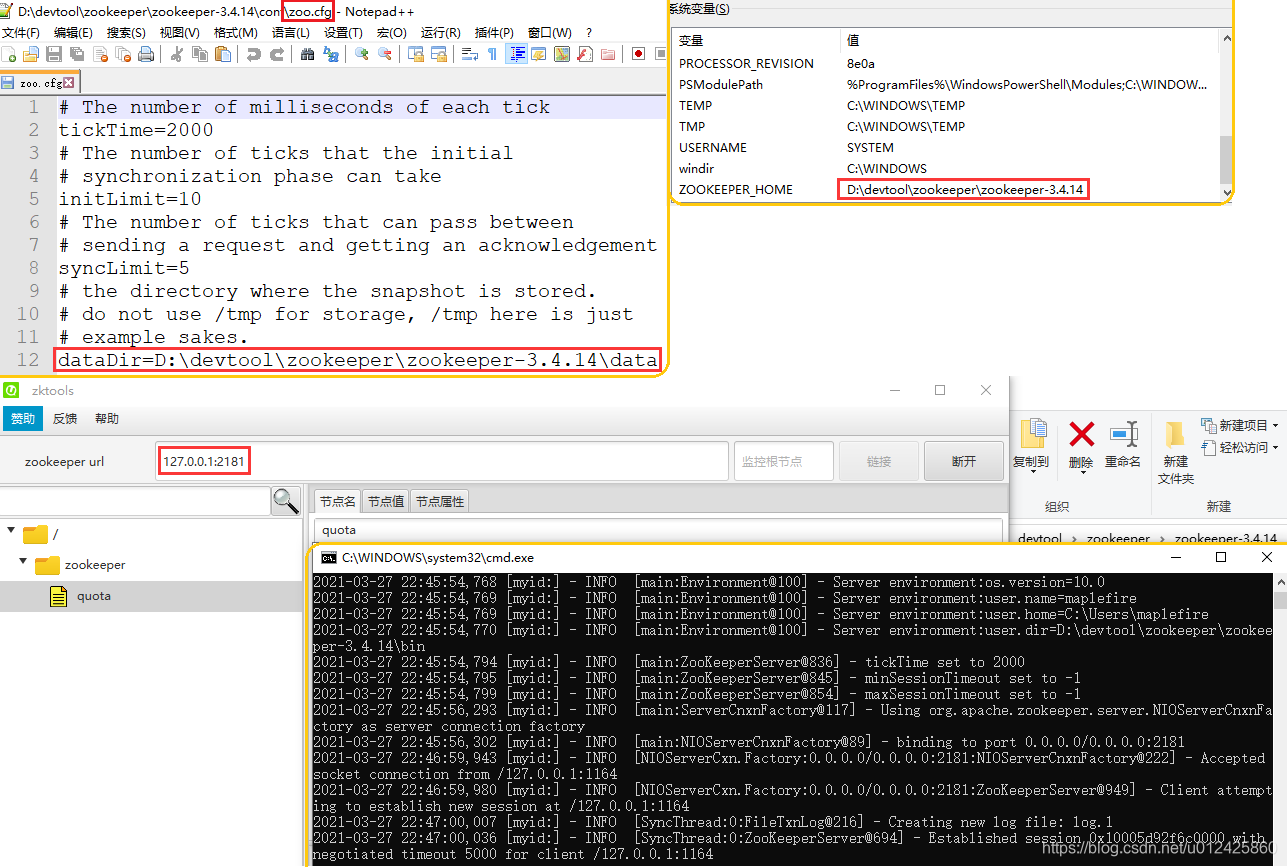1287x867 pixels.
Task: Select the zoo.cfg document tab
Action: coord(39,83)
